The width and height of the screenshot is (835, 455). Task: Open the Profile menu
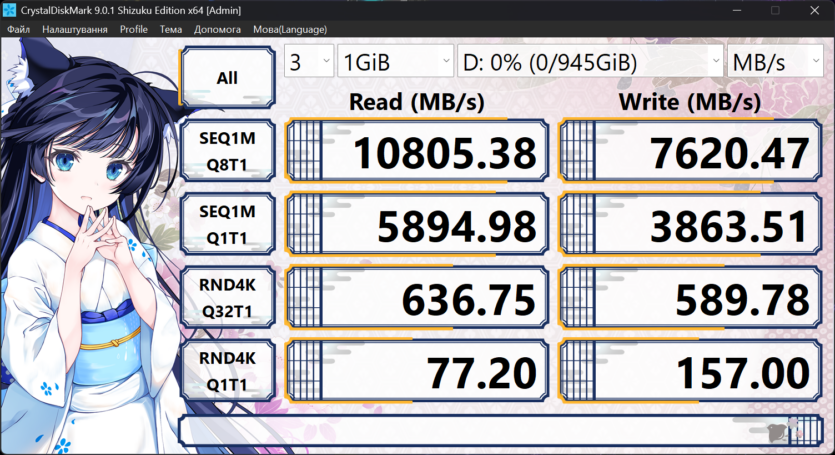coord(134,29)
